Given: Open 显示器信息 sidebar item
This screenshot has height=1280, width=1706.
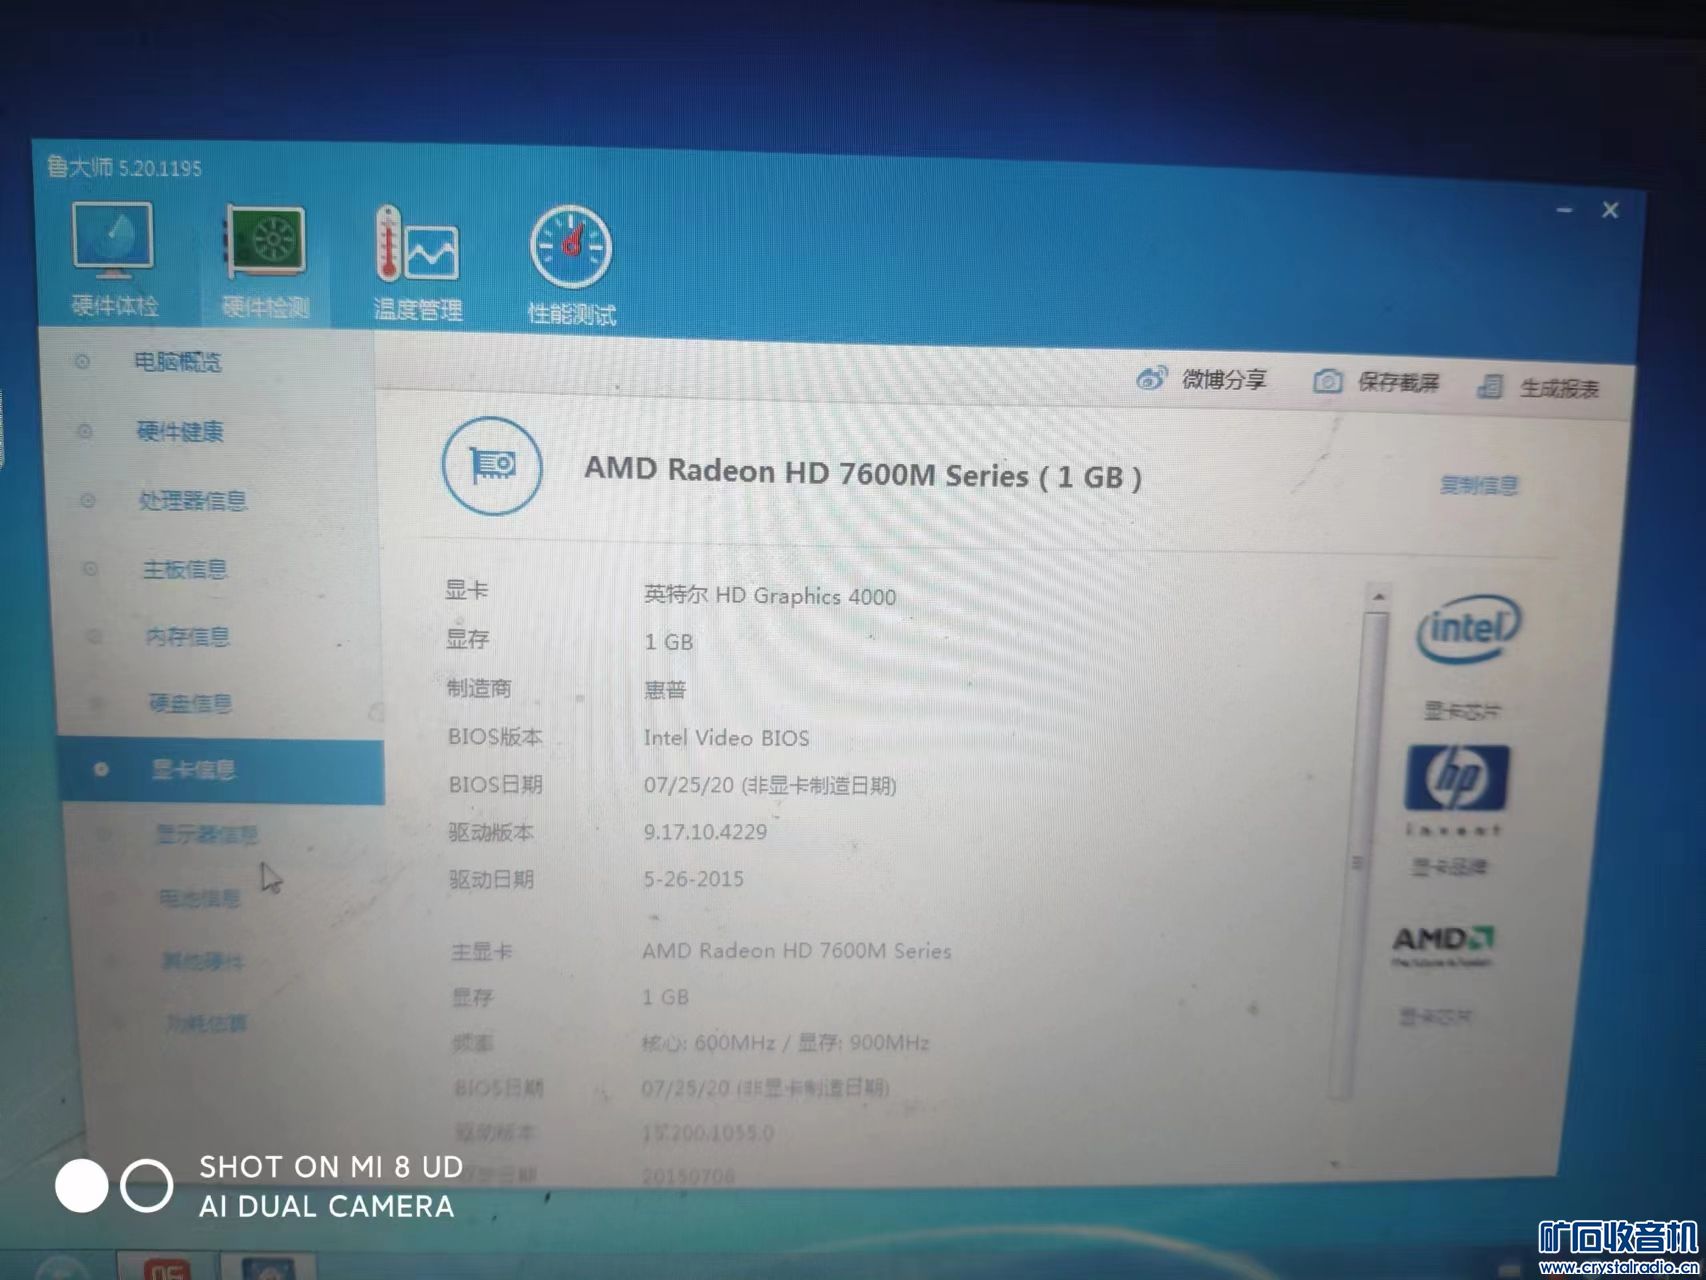Looking at the screenshot, I should coord(206,834).
